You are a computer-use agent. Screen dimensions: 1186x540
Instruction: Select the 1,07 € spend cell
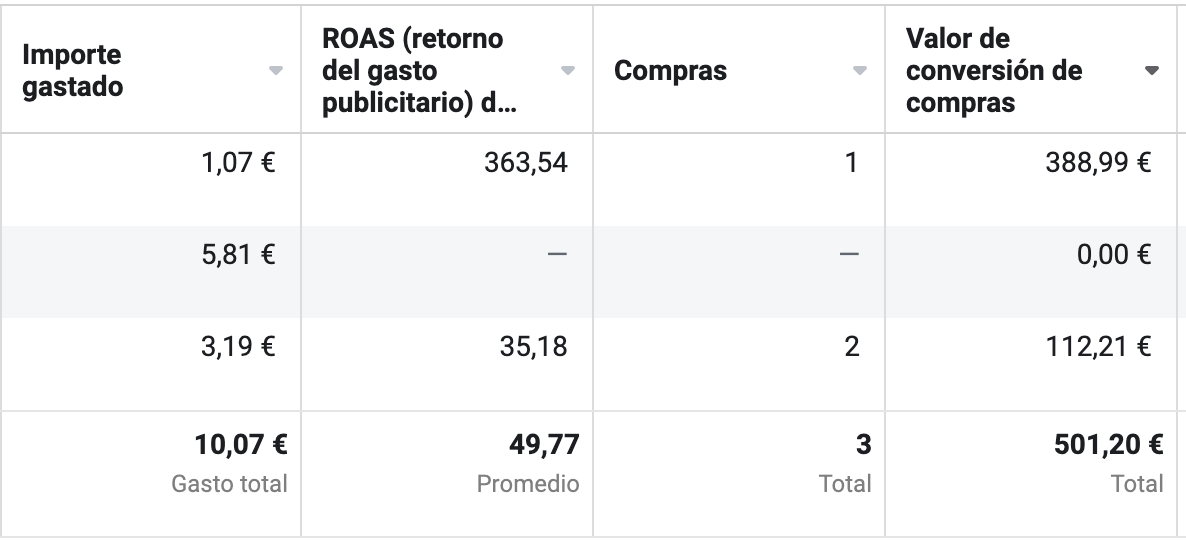[x=238, y=163]
